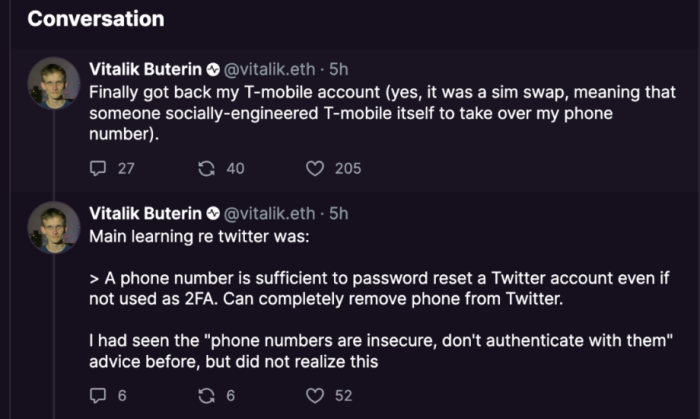Open replies on the T-mobile account tweet
Viewport: 700px width, 419px height.
98,168
